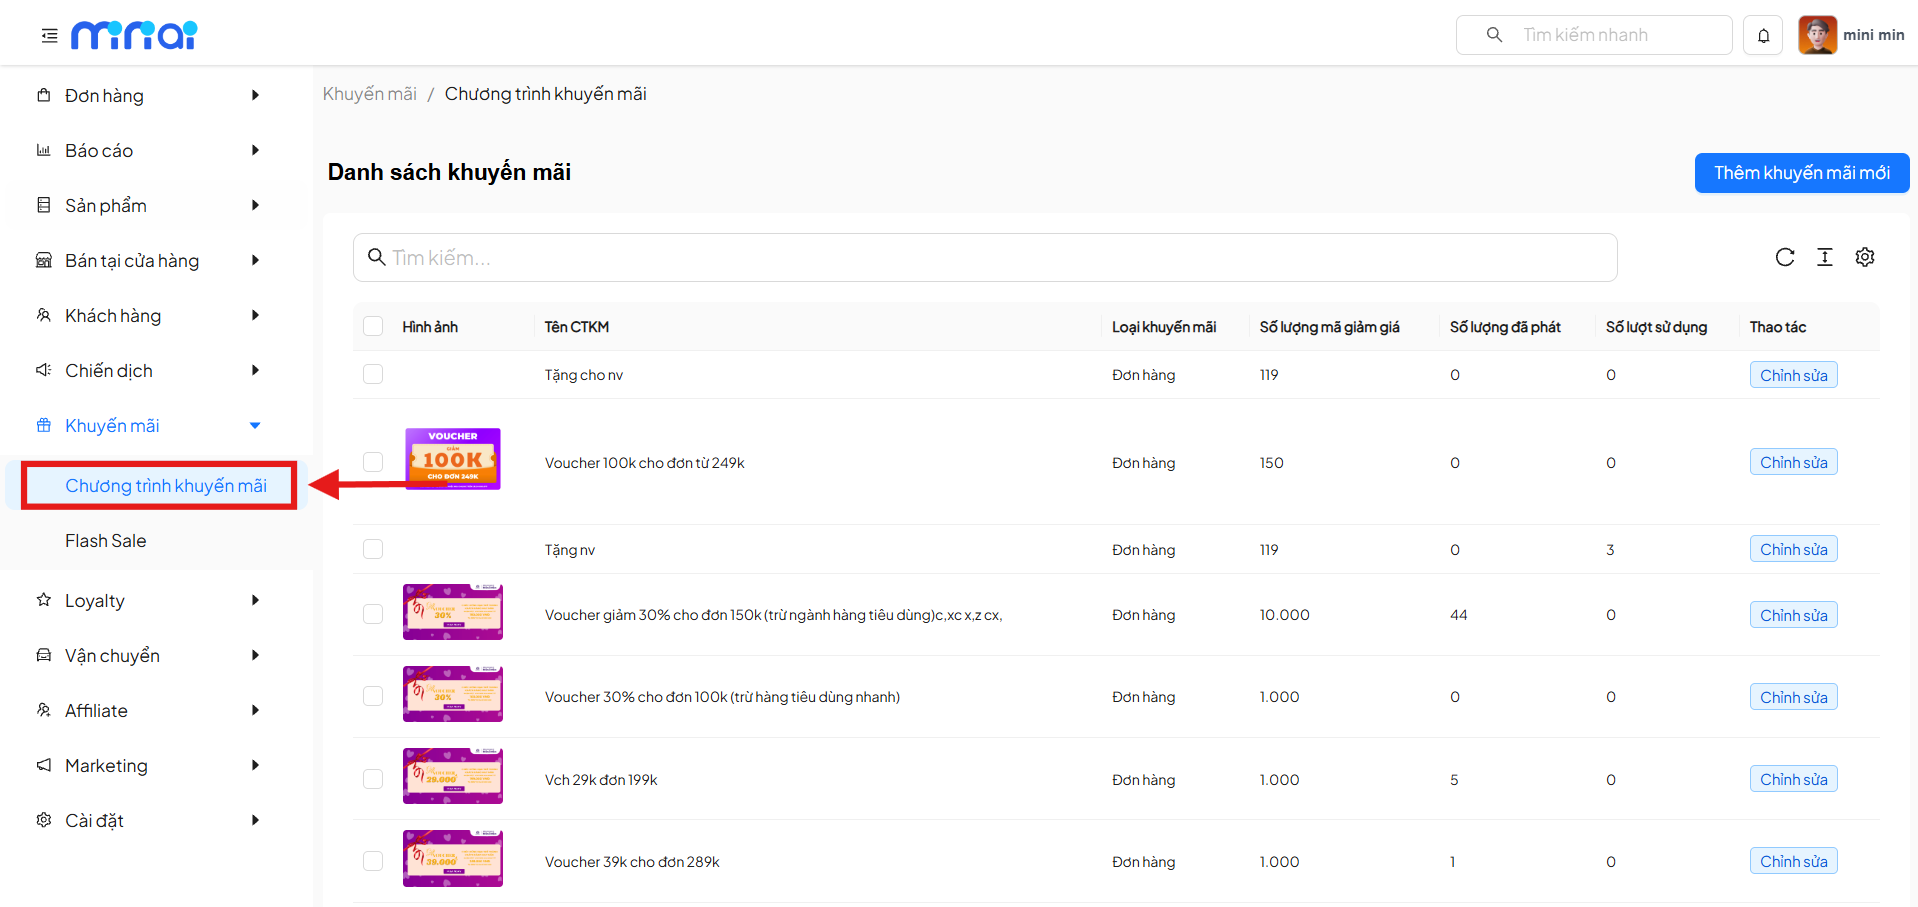Open the Voucher 100K thumbnail image

(453, 459)
